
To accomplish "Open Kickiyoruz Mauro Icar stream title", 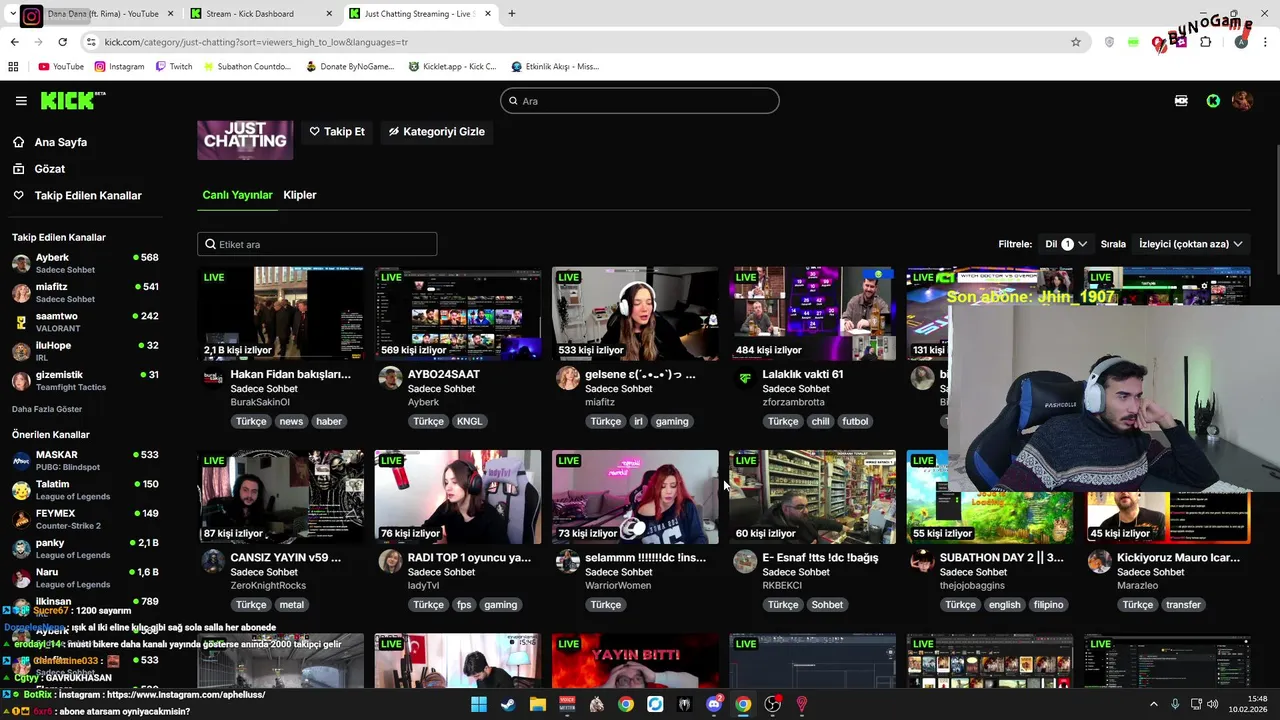I will click(1178, 558).
